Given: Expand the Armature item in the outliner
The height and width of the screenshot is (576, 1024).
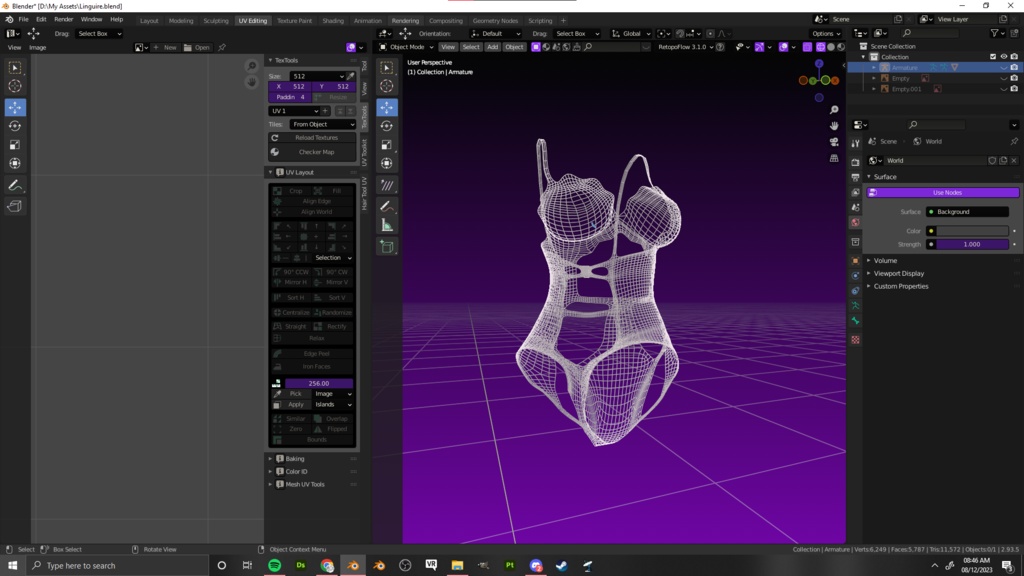Looking at the screenshot, I should coord(874,67).
